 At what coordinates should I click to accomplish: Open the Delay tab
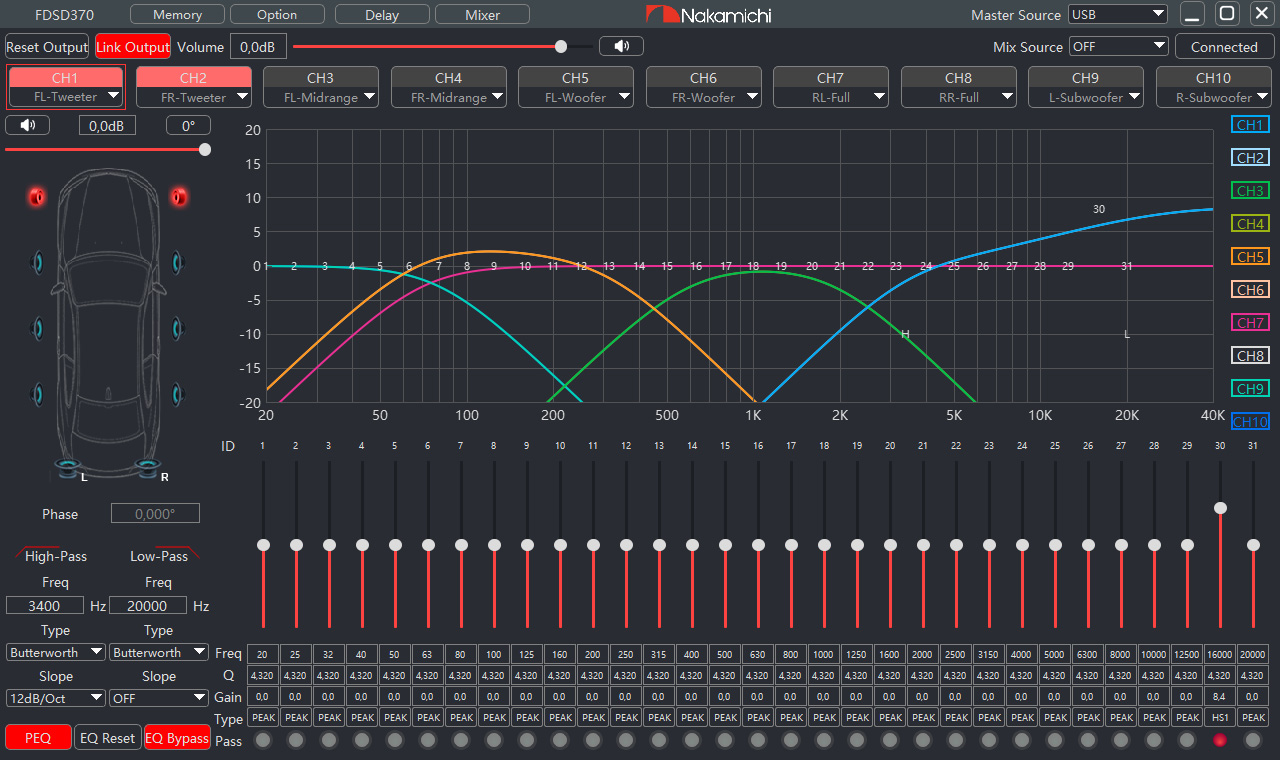point(382,15)
